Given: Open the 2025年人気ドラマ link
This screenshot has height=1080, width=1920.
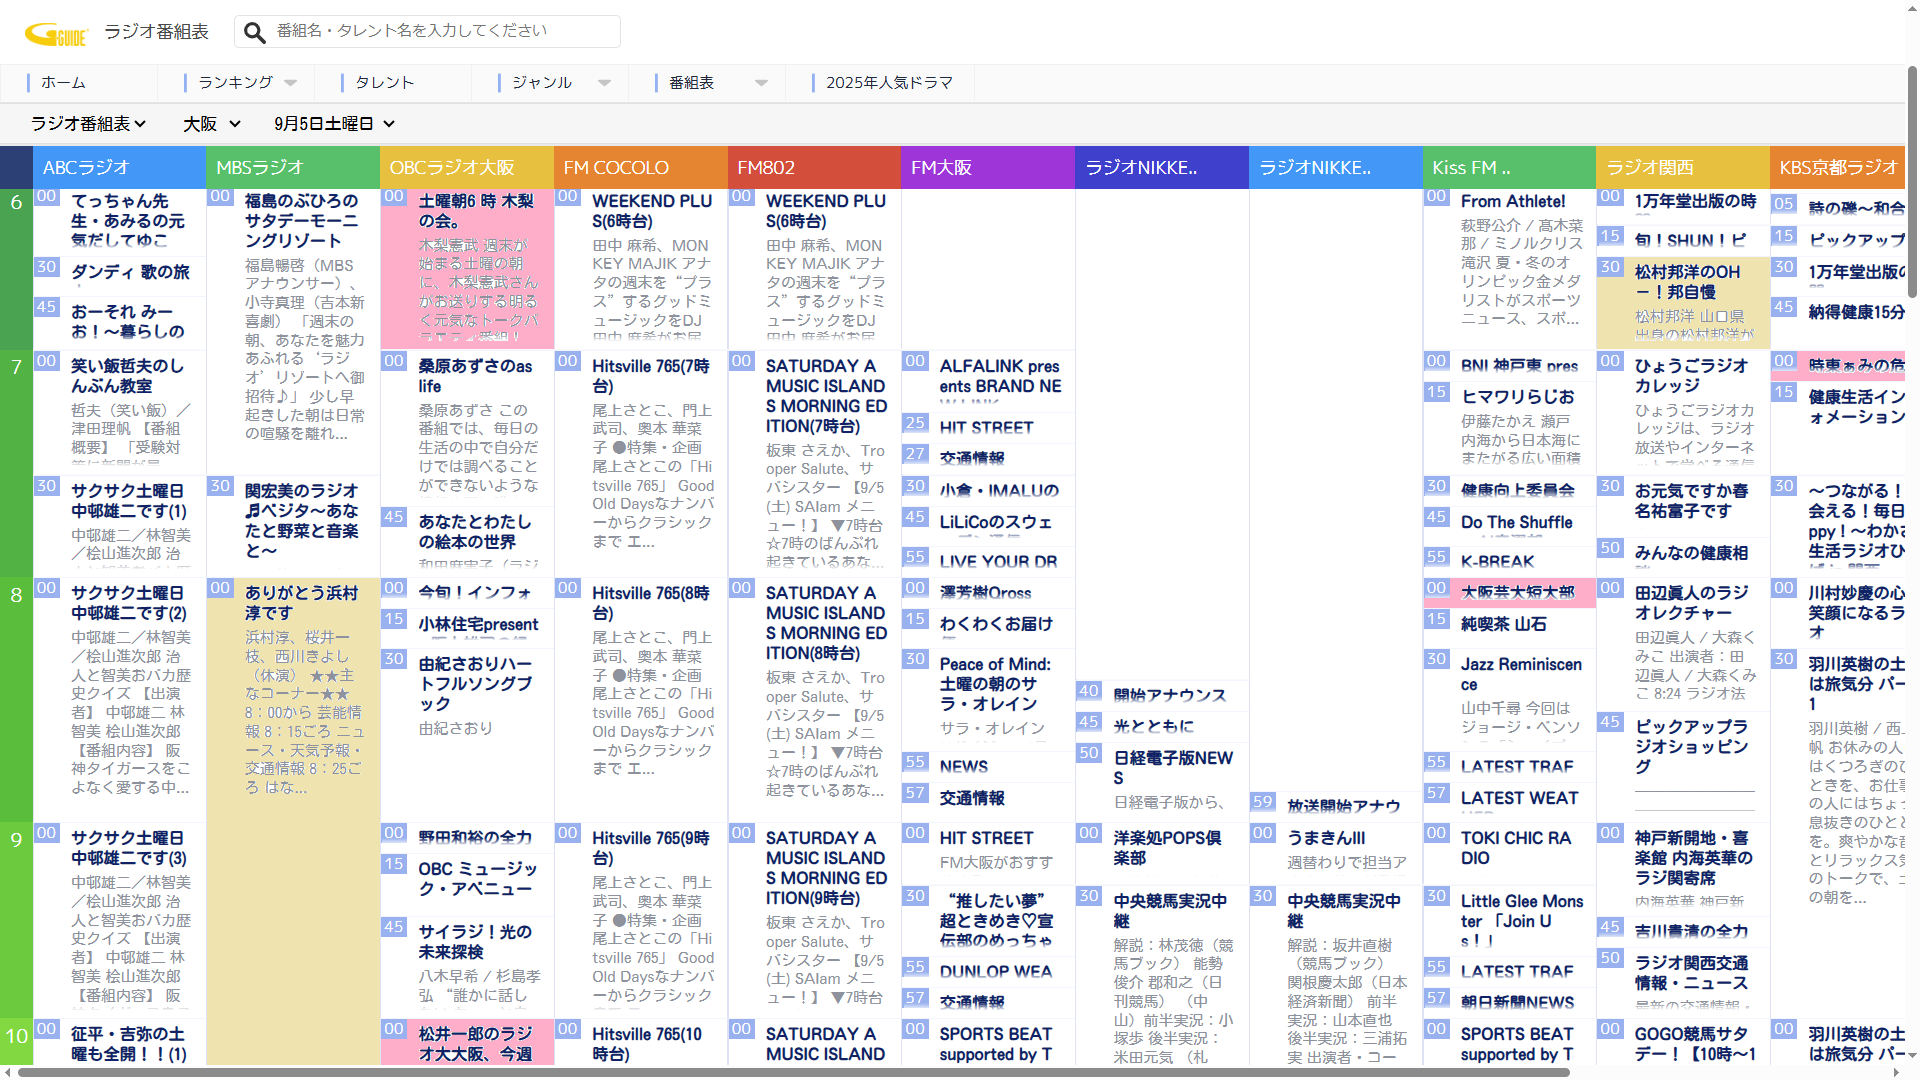Looking at the screenshot, I should 889,83.
